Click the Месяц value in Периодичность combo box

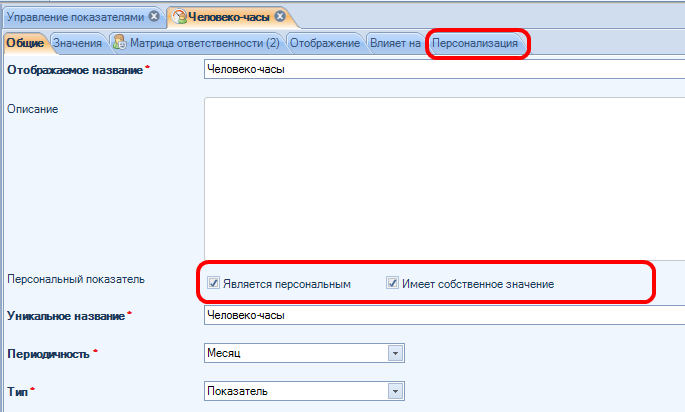295,354
